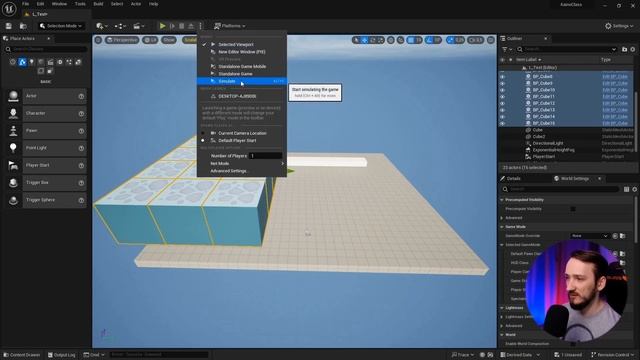Viewport: 640px width, 360px height.
Task: Select Default Player Start radio option
Action: click(202, 140)
